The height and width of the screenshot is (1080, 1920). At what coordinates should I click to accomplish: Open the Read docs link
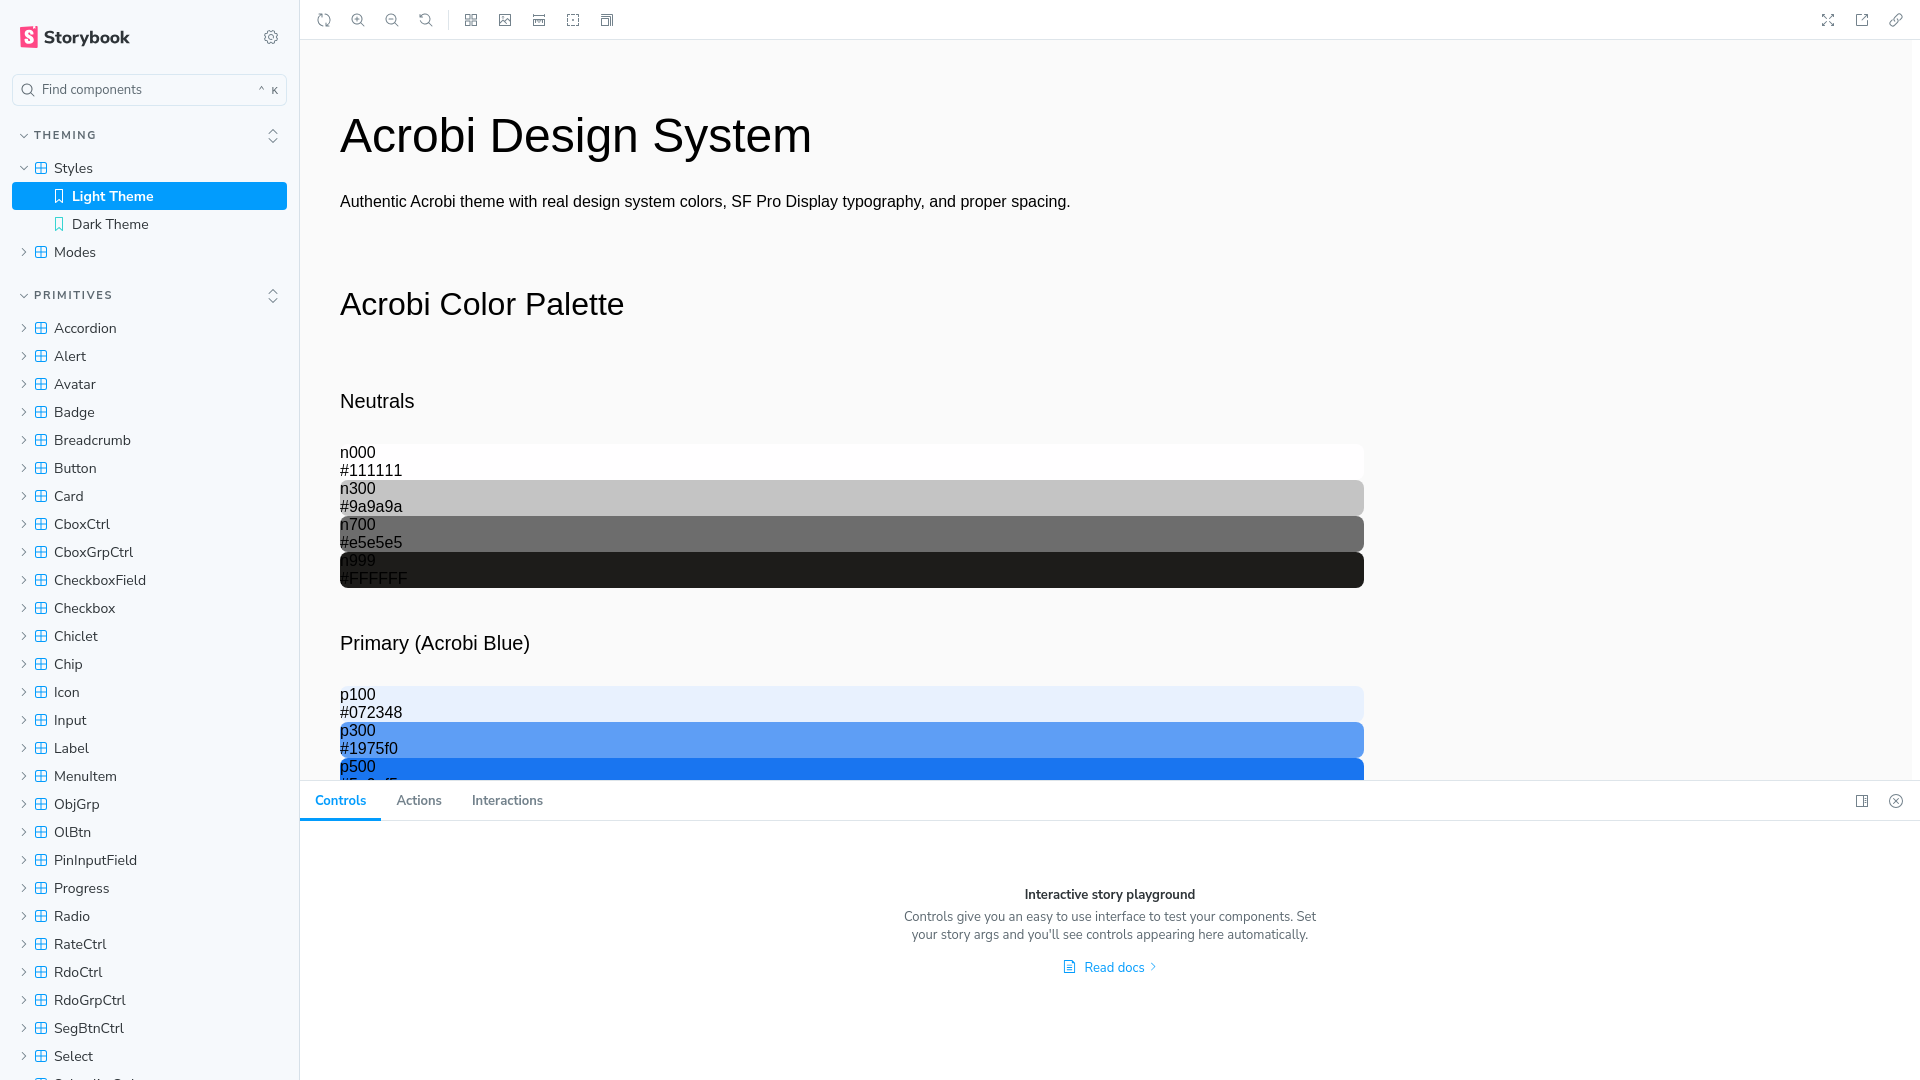tap(1109, 967)
